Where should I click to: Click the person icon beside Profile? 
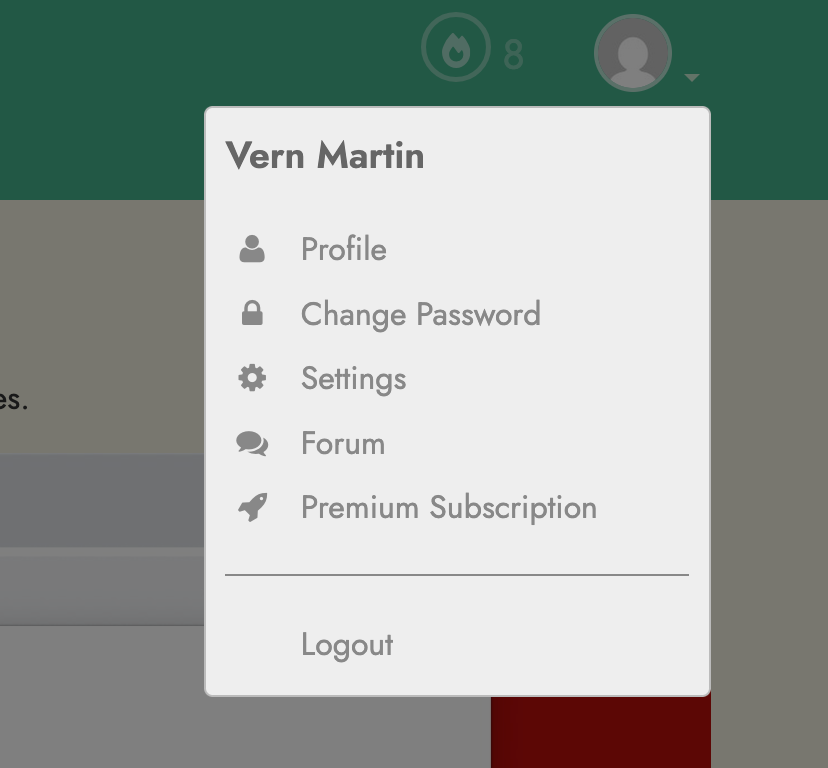252,249
